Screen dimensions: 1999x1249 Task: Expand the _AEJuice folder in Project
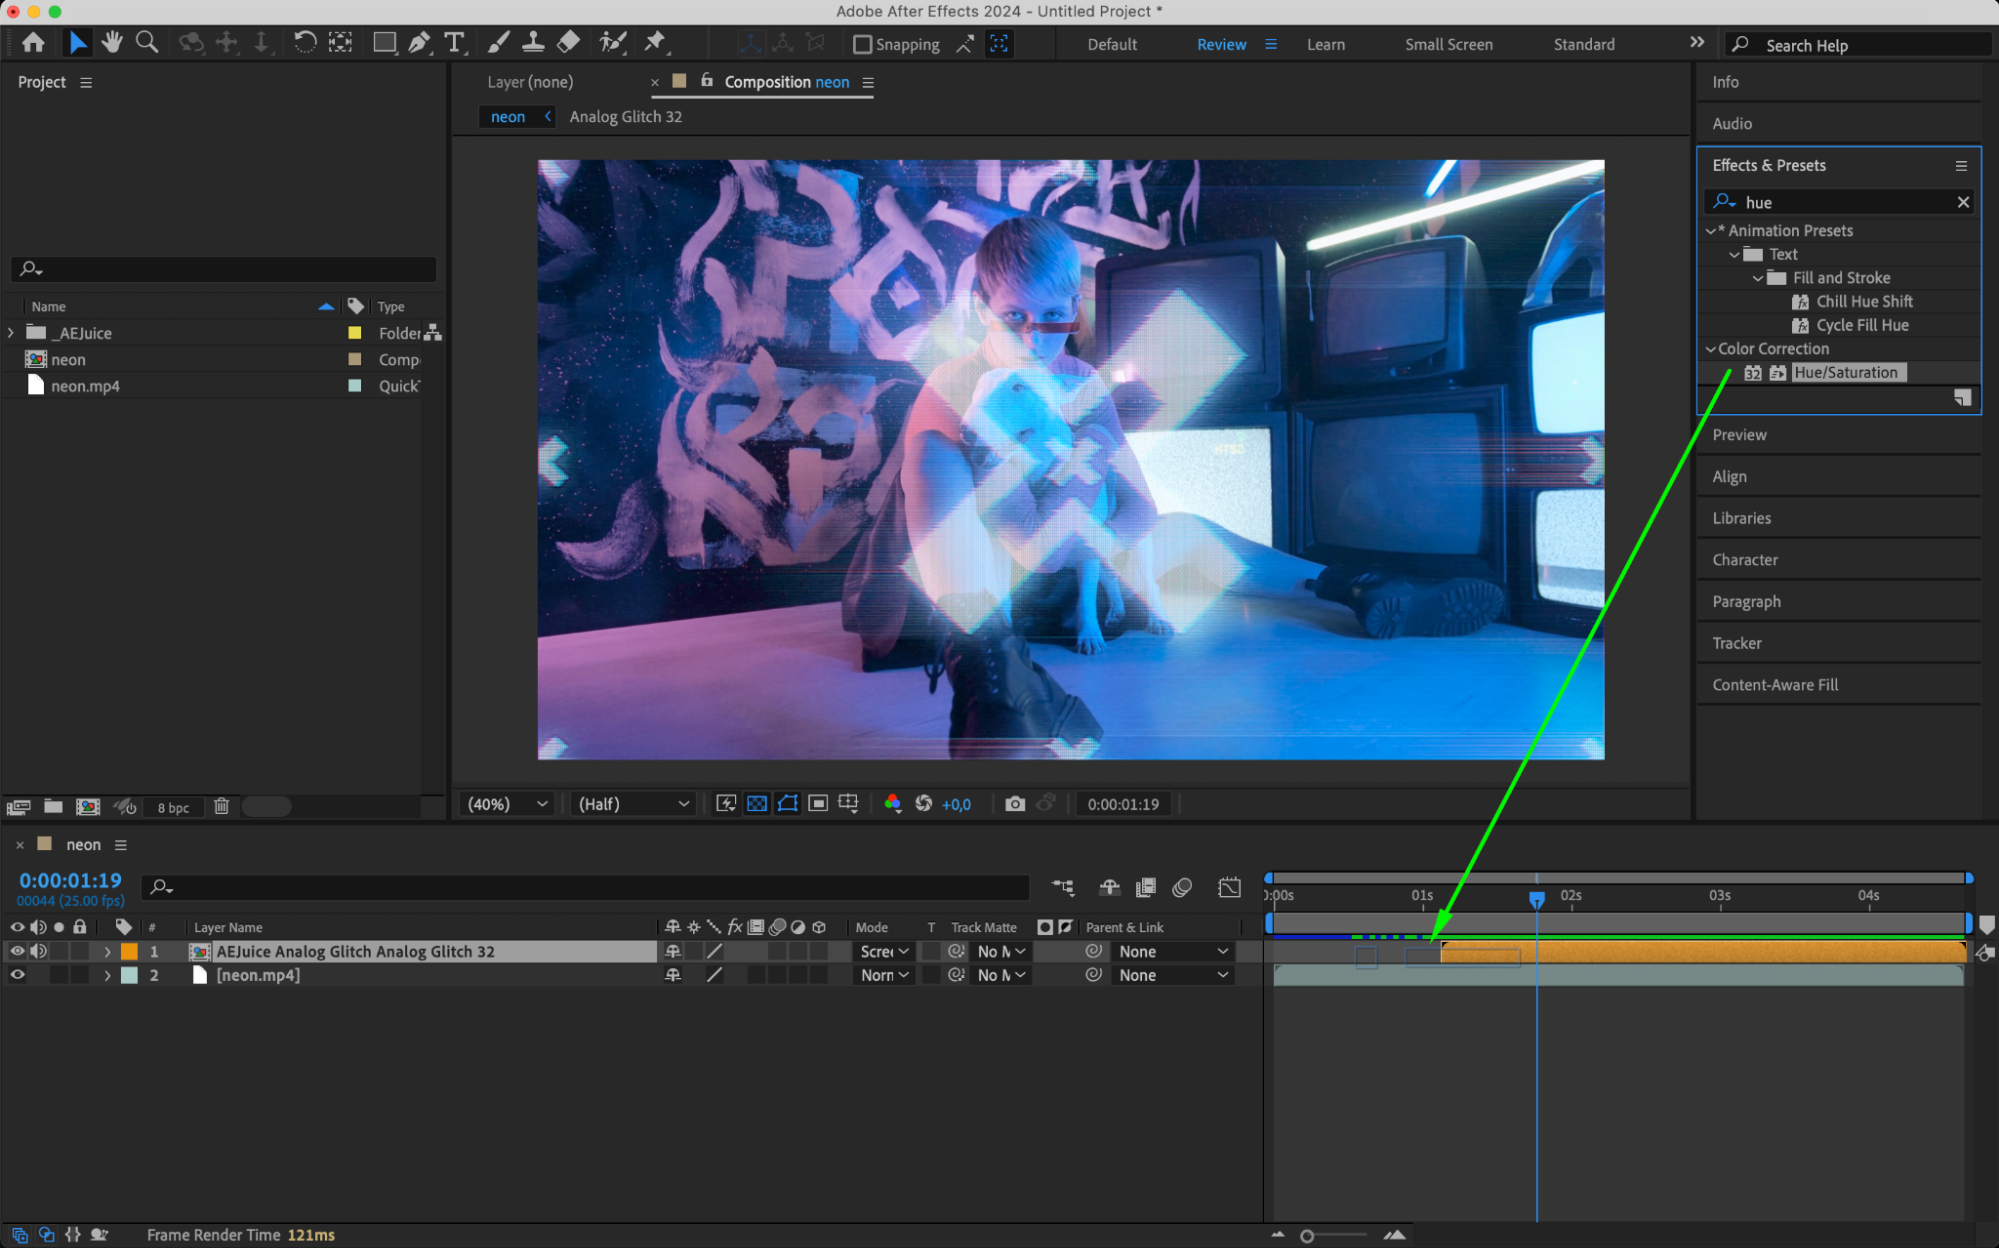coord(11,333)
